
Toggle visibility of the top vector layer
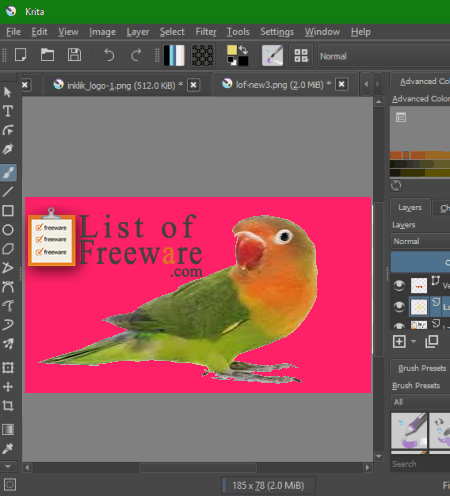(x=399, y=285)
